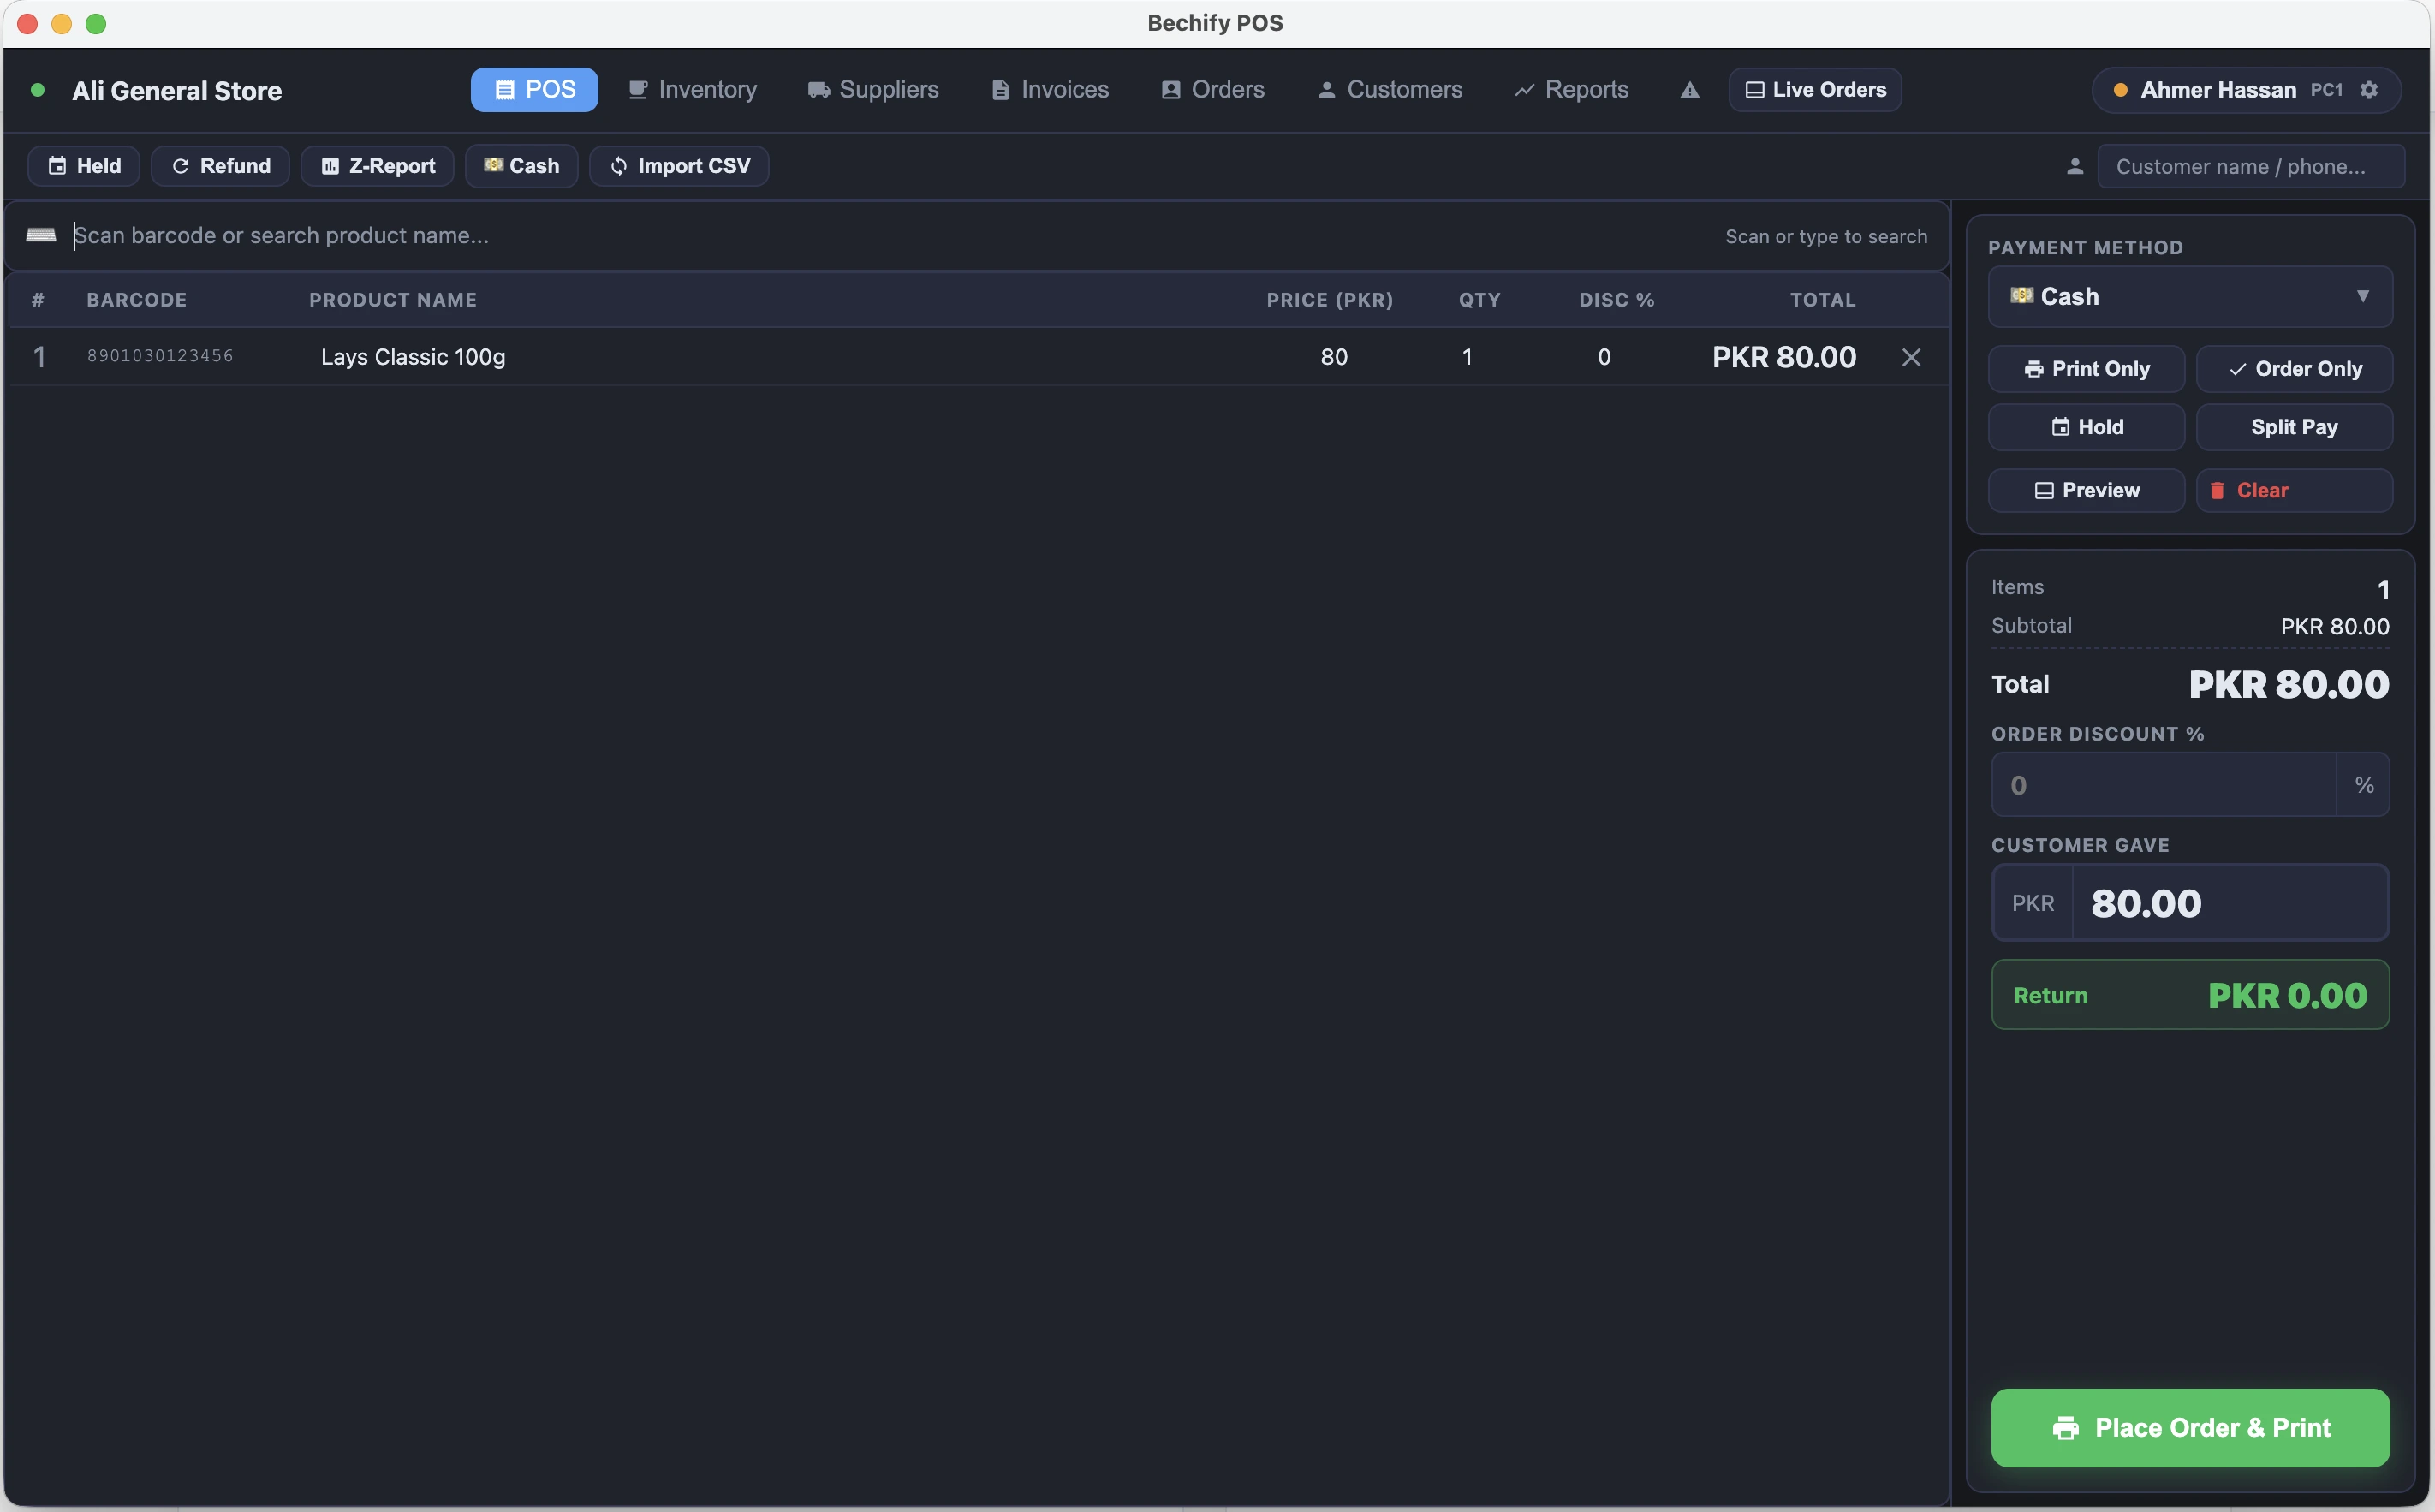Click the warning triangle alerts icon
Image resolution: width=2435 pixels, height=1512 pixels.
(1689, 91)
